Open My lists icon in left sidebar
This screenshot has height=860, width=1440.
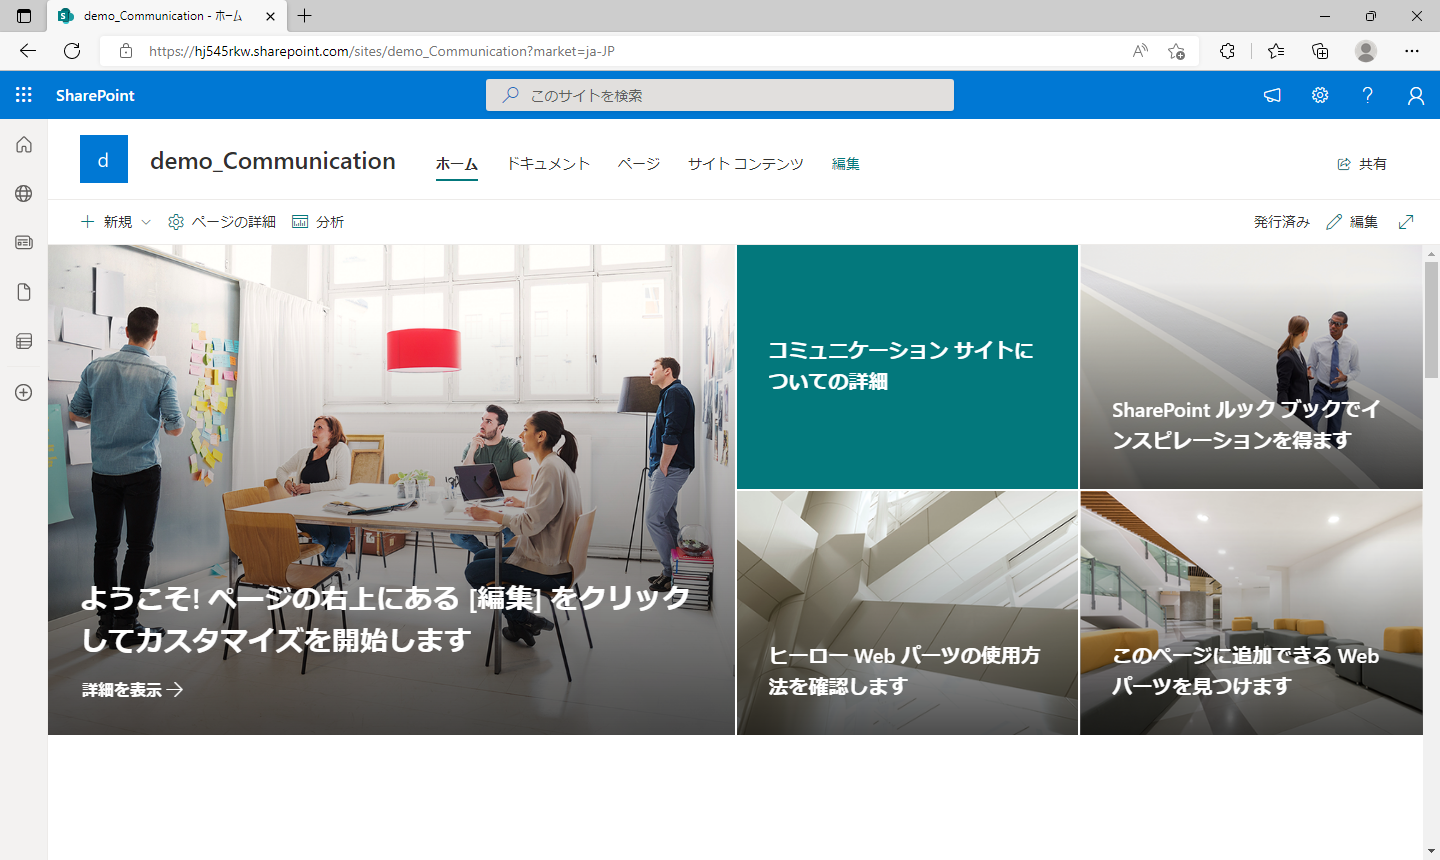pyautogui.click(x=24, y=341)
